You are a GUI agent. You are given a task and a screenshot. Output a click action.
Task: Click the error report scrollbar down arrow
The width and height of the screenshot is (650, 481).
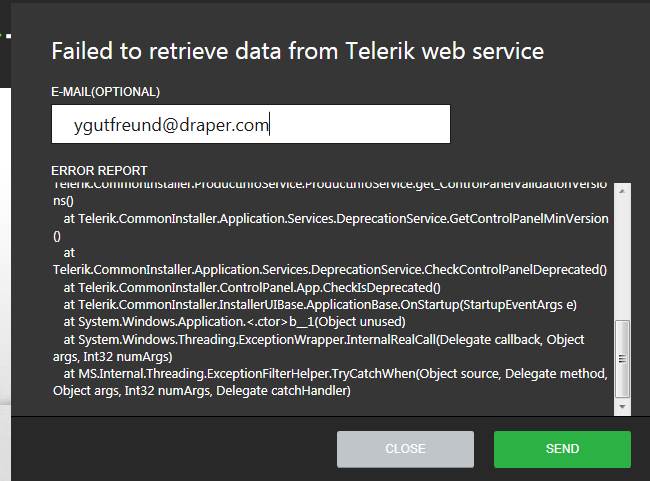click(623, 407)
